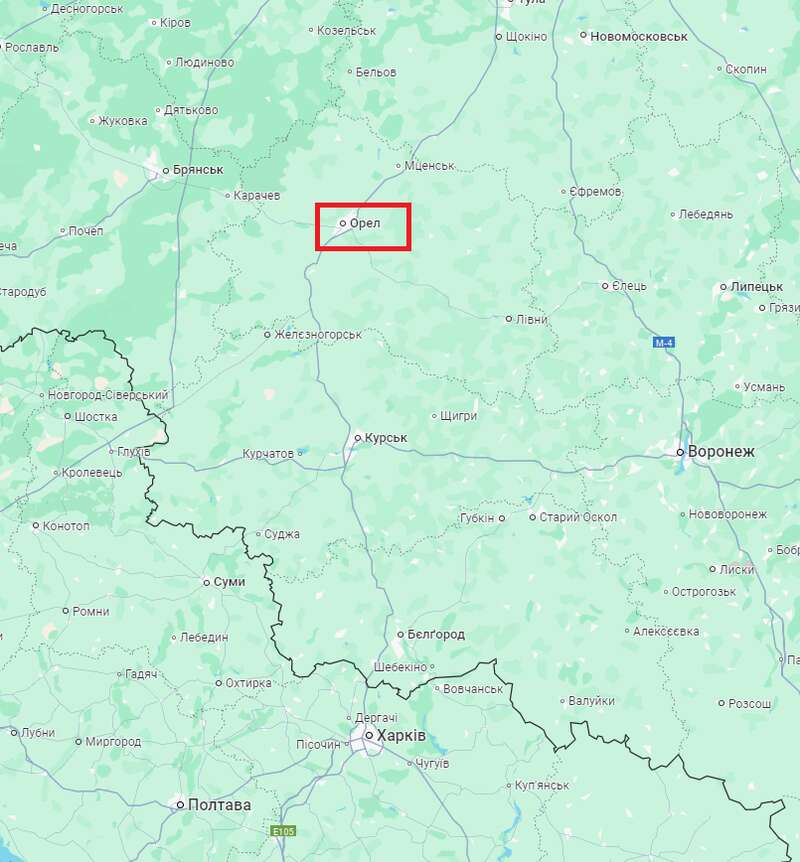Image resolution: width=800 pixels, height=862 pixels.
Task: Select the Курськ city marker
Action: (x=358, y=438)
